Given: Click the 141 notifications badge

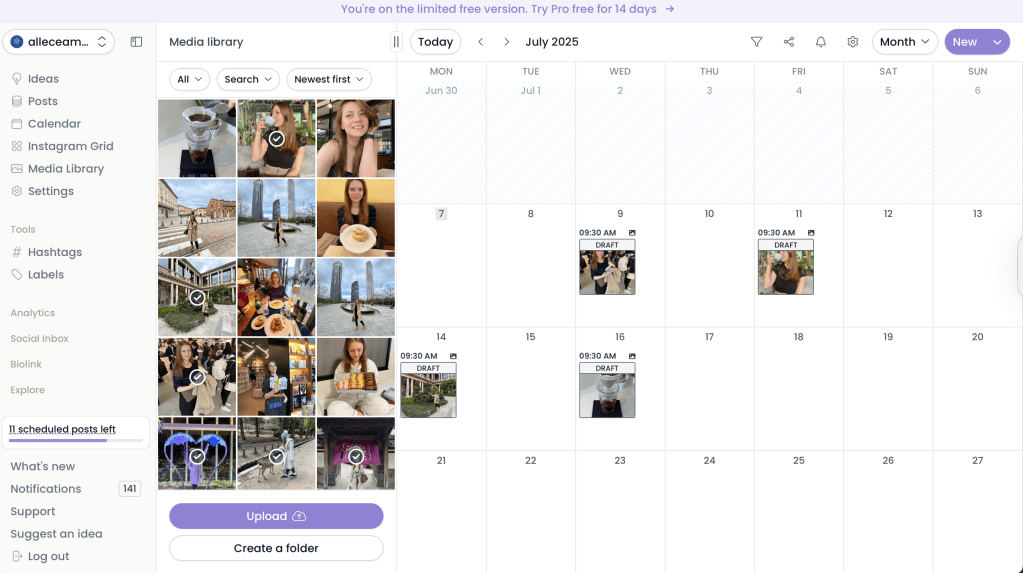Looking at the screenshot, I should click(130, 489).
